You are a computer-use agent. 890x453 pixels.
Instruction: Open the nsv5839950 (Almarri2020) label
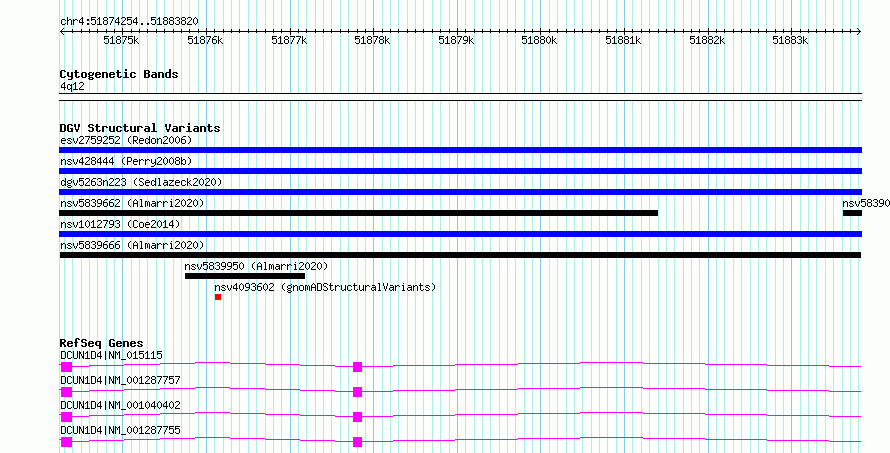click(257, 266)
